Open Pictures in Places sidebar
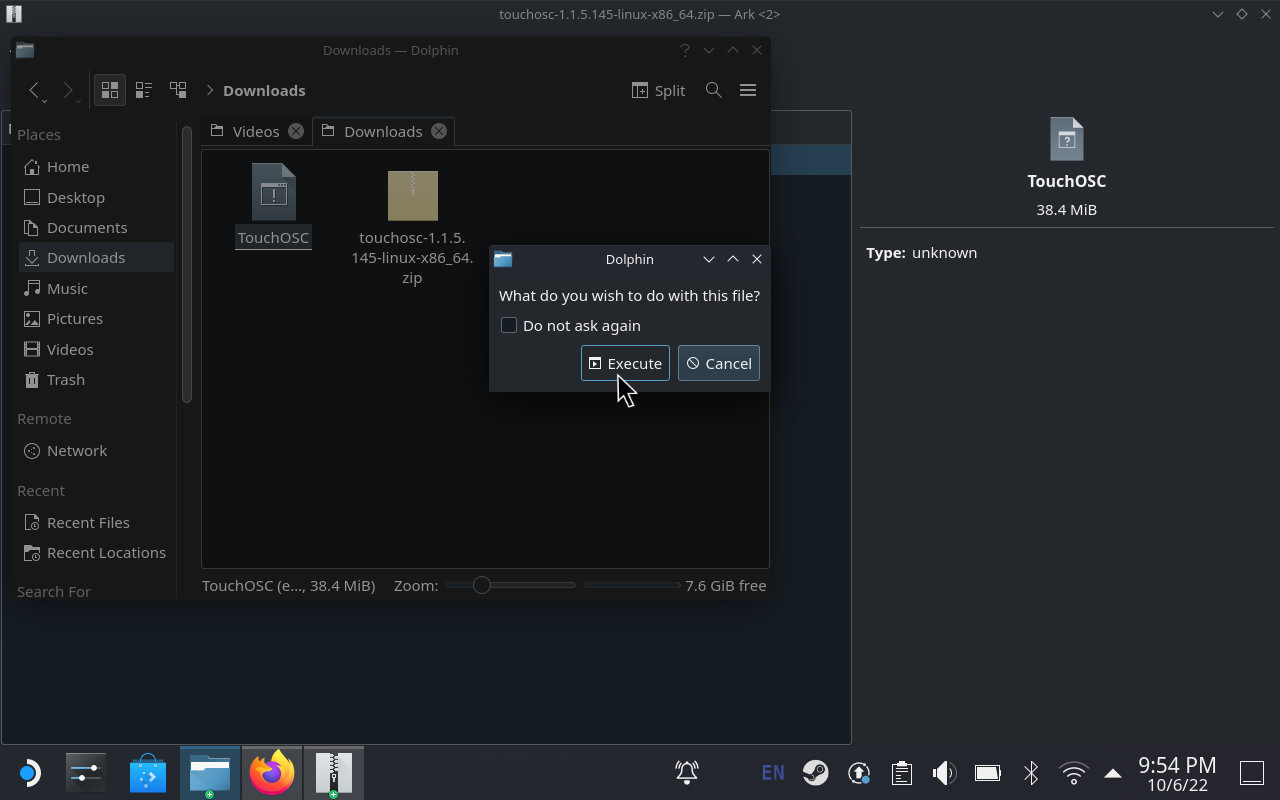 point(96,318)
